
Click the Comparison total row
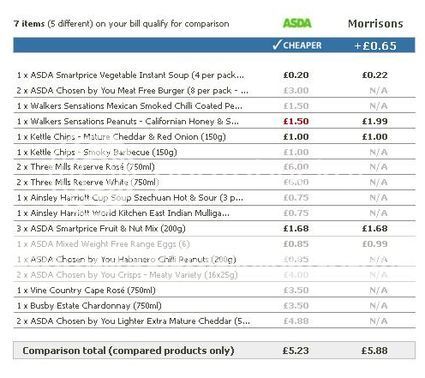click(214, 351)
